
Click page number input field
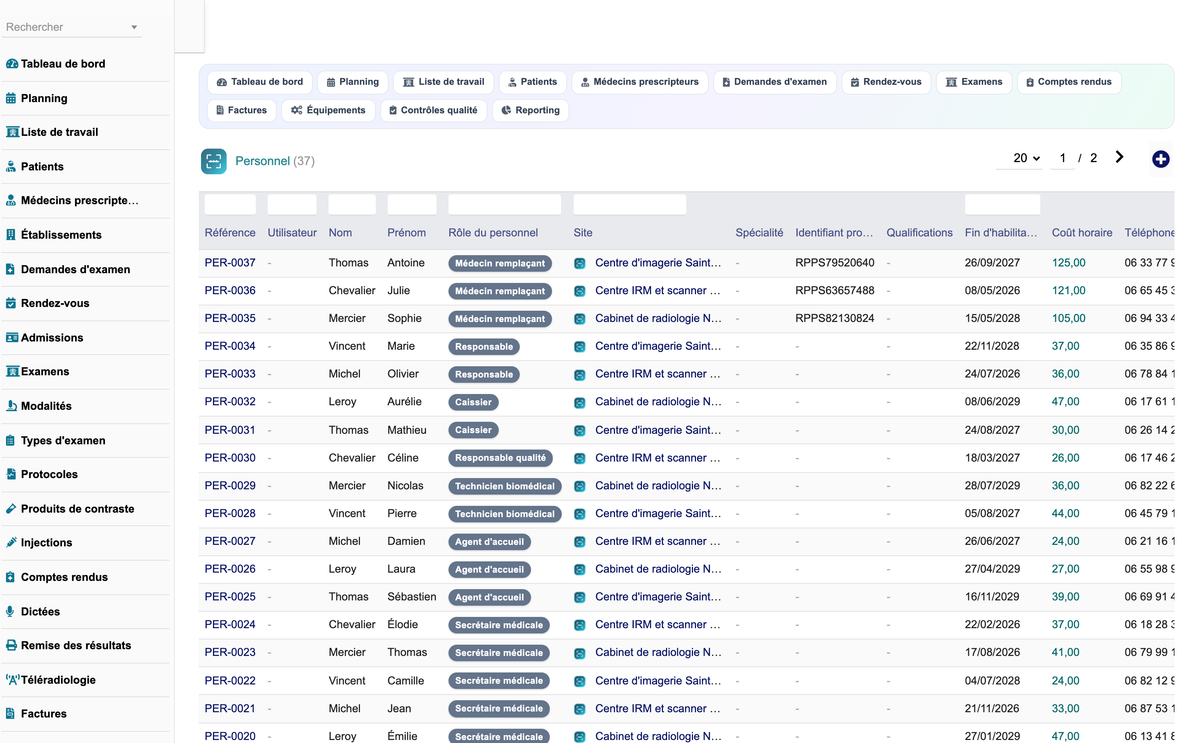1062,158
